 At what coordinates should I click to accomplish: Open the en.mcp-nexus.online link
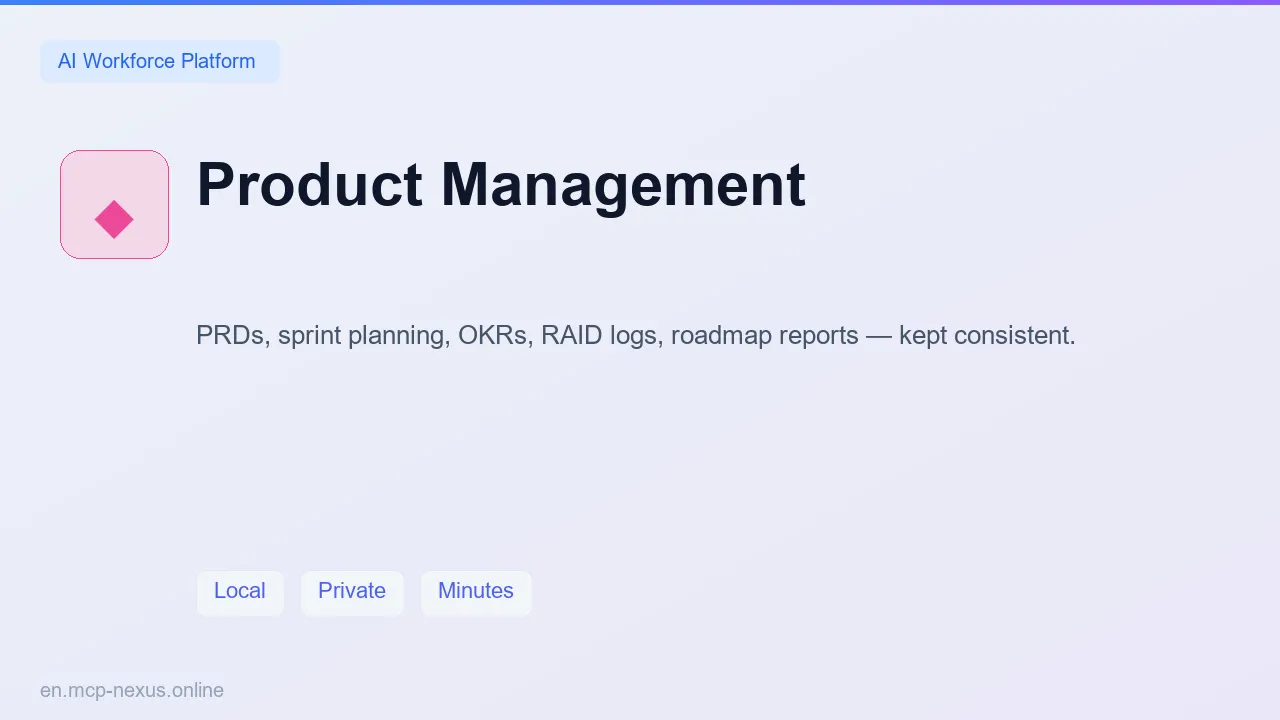(132, 690)
